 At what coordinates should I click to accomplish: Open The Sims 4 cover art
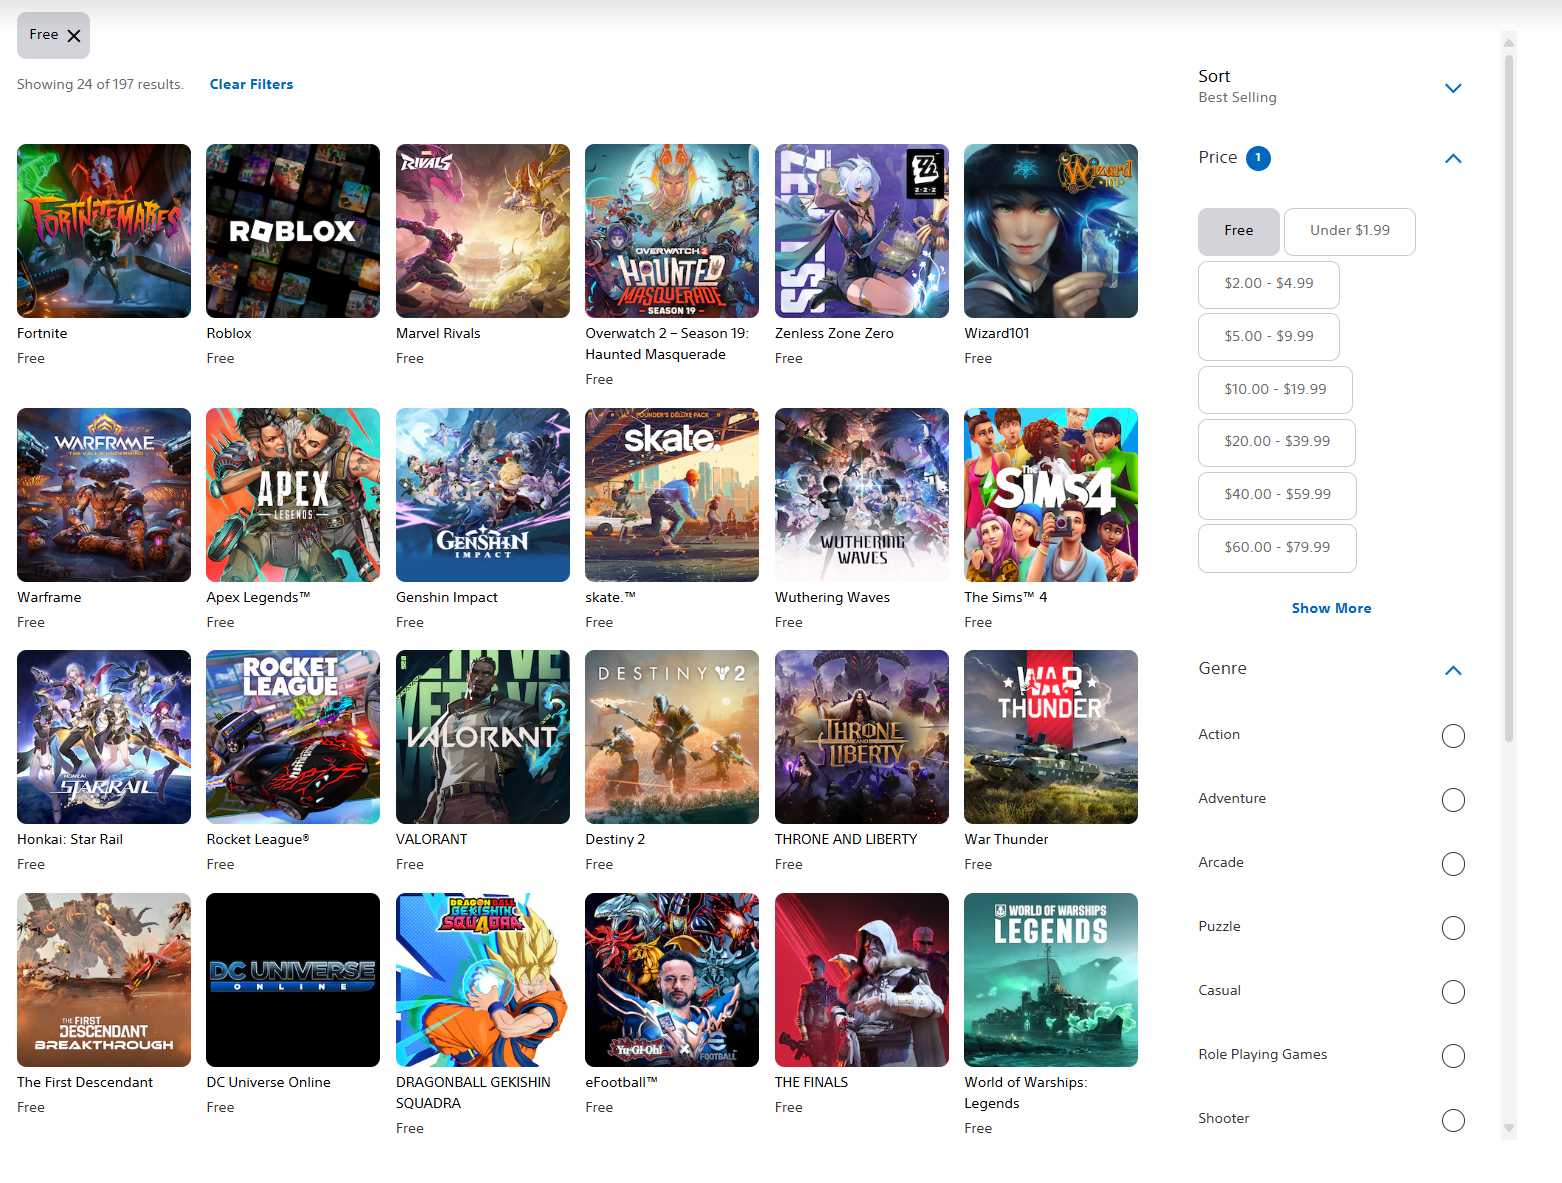click(x=1051, y=495)
